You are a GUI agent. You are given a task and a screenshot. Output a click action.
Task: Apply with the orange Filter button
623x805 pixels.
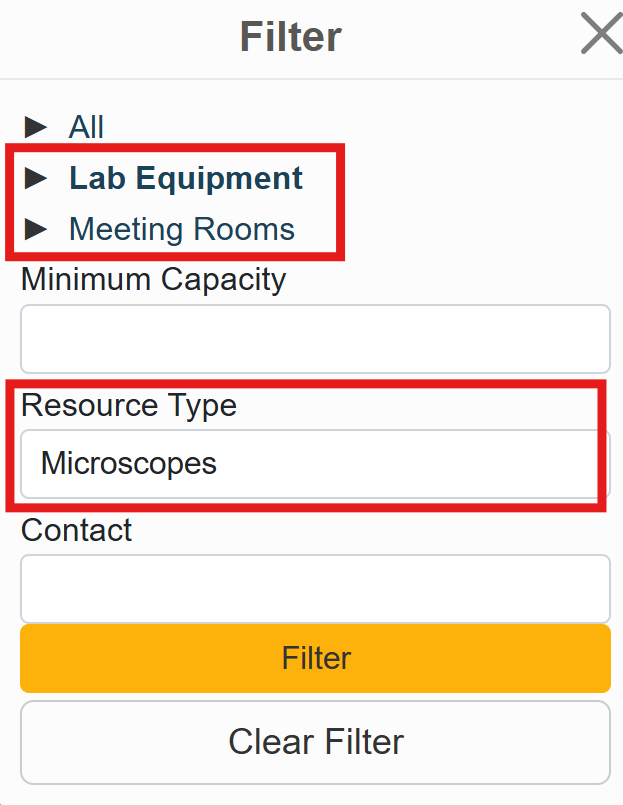click(x=315, y=658)
